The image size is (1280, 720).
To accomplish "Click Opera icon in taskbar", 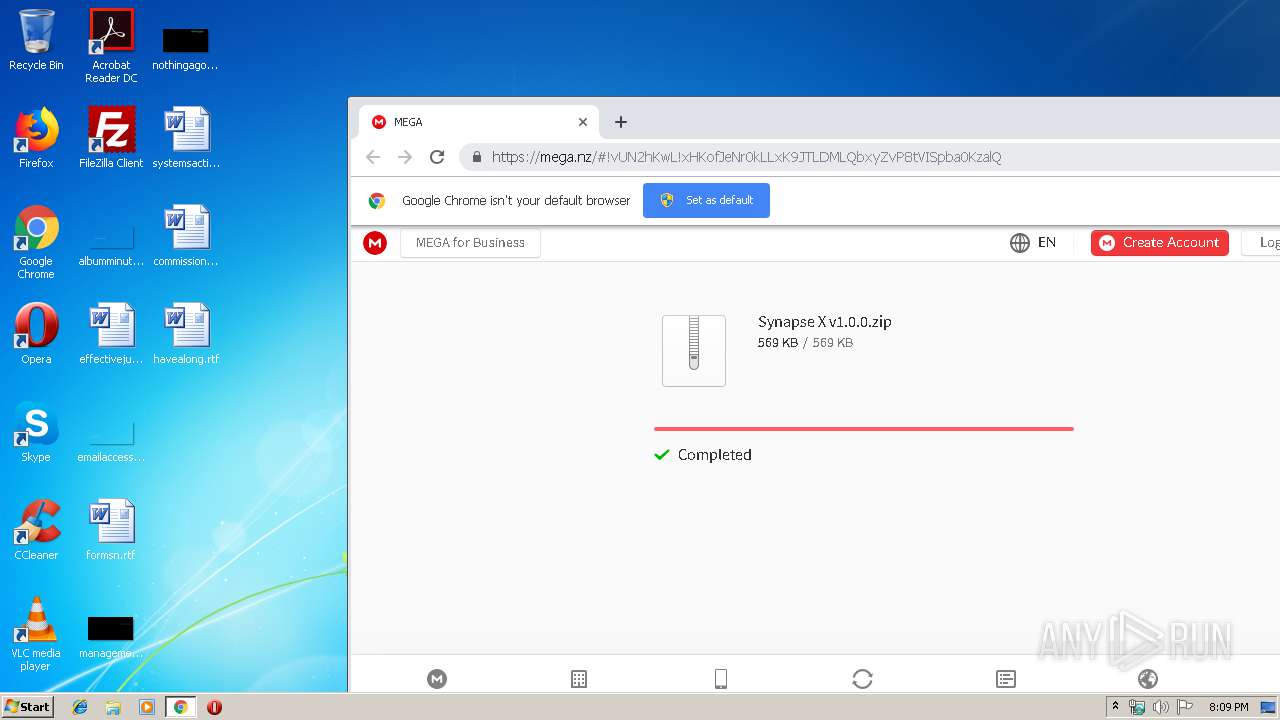I will [x=214, y=707].
